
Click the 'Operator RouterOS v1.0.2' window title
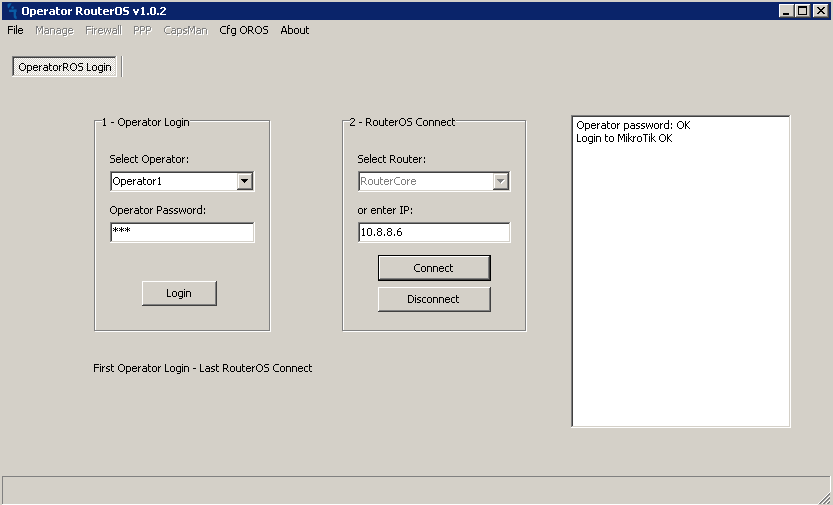[x=94, y=11]
